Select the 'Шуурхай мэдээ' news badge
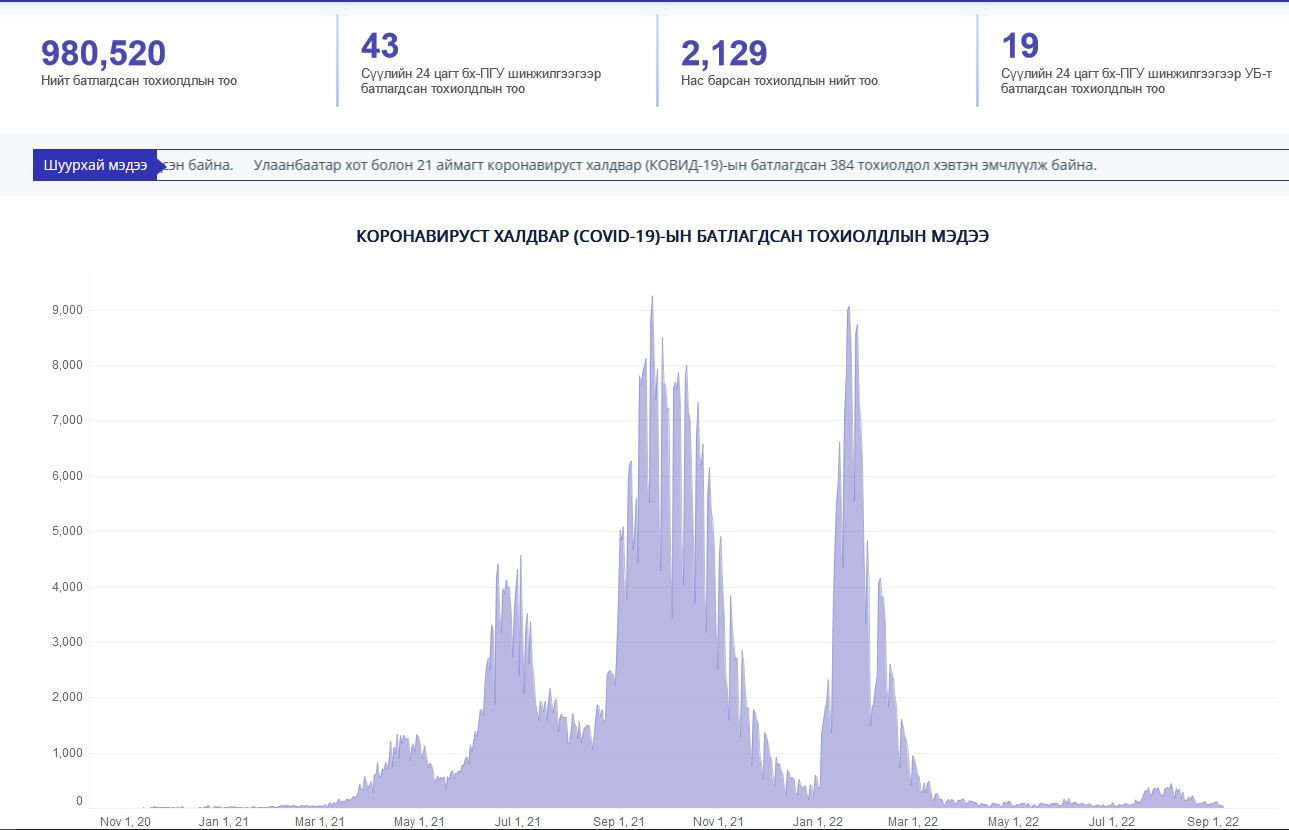1289x830 pixels. point(95,165)
